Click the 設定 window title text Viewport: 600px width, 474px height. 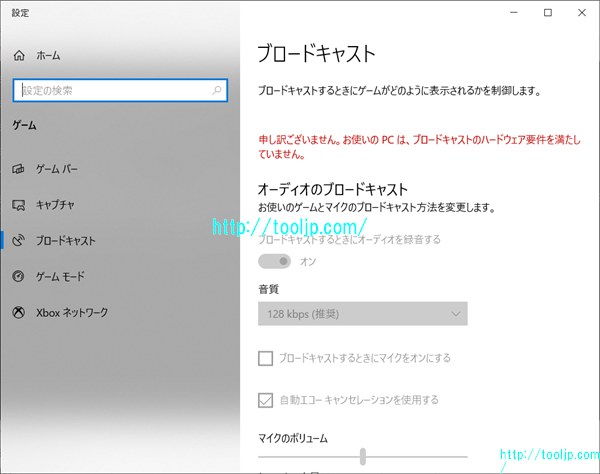click(20, 13)
